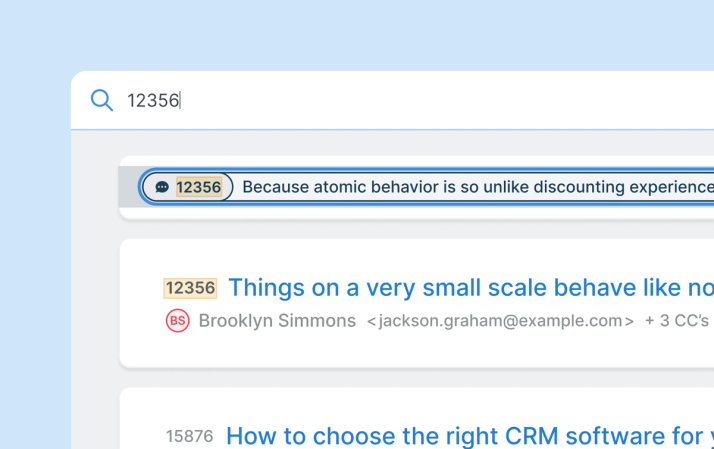Open 'Things on a very small scale' ticket
The width and height of the screenshot is (714, 449).
471,288
